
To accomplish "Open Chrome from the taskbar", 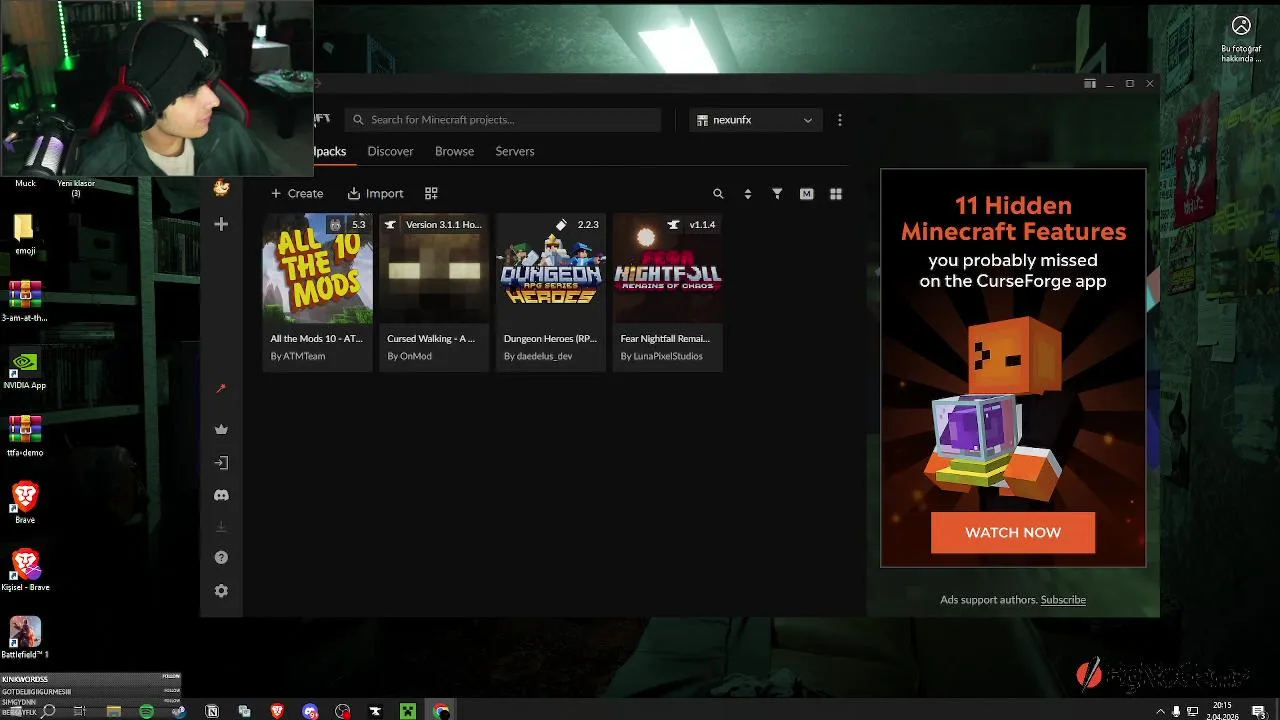I will coord(441,711).
